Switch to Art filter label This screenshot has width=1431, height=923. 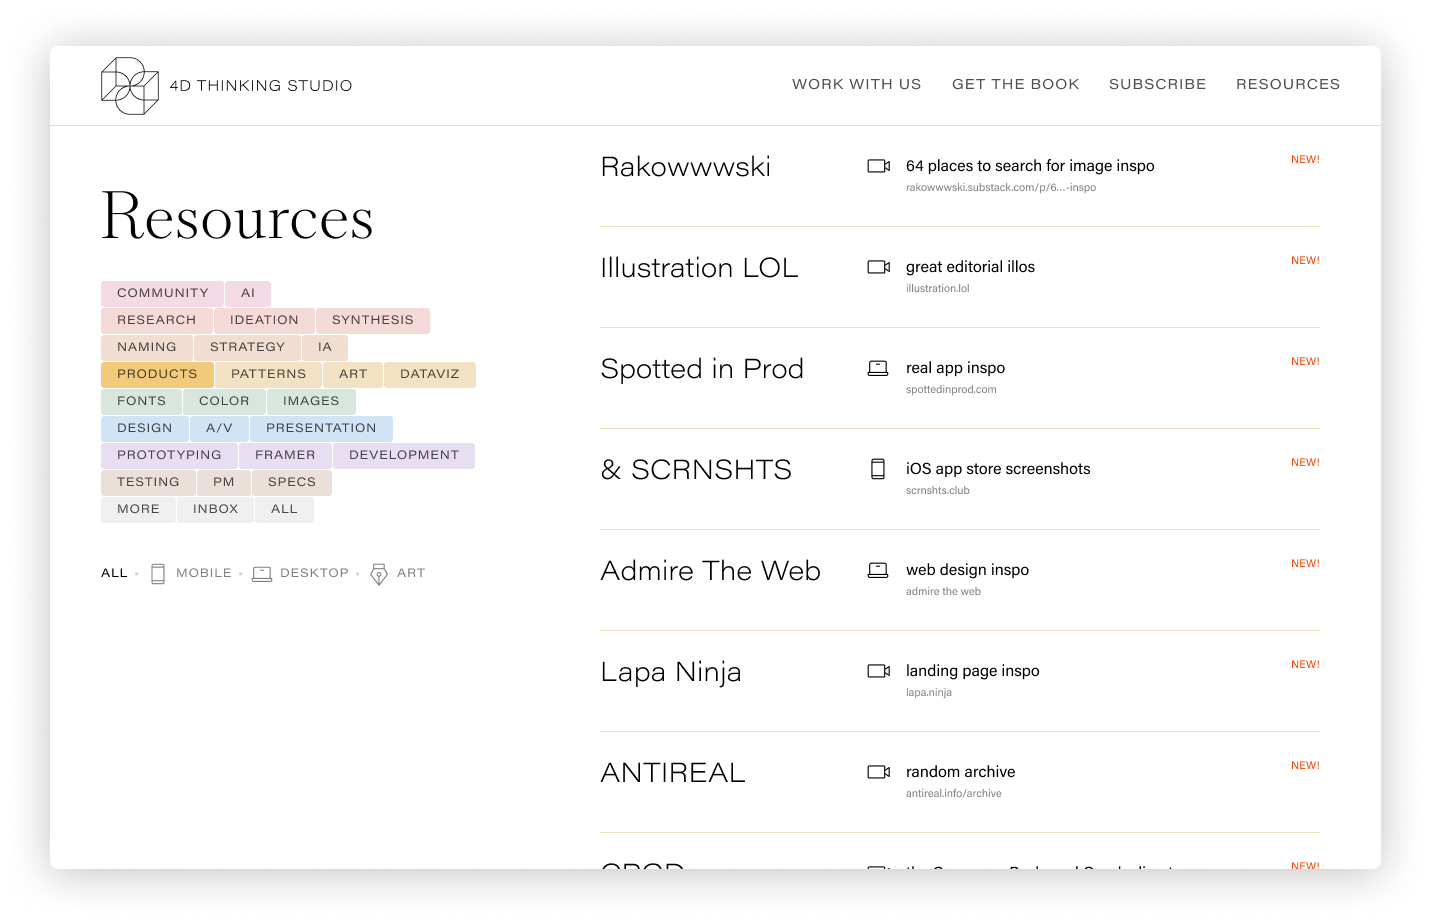(411, 573)
